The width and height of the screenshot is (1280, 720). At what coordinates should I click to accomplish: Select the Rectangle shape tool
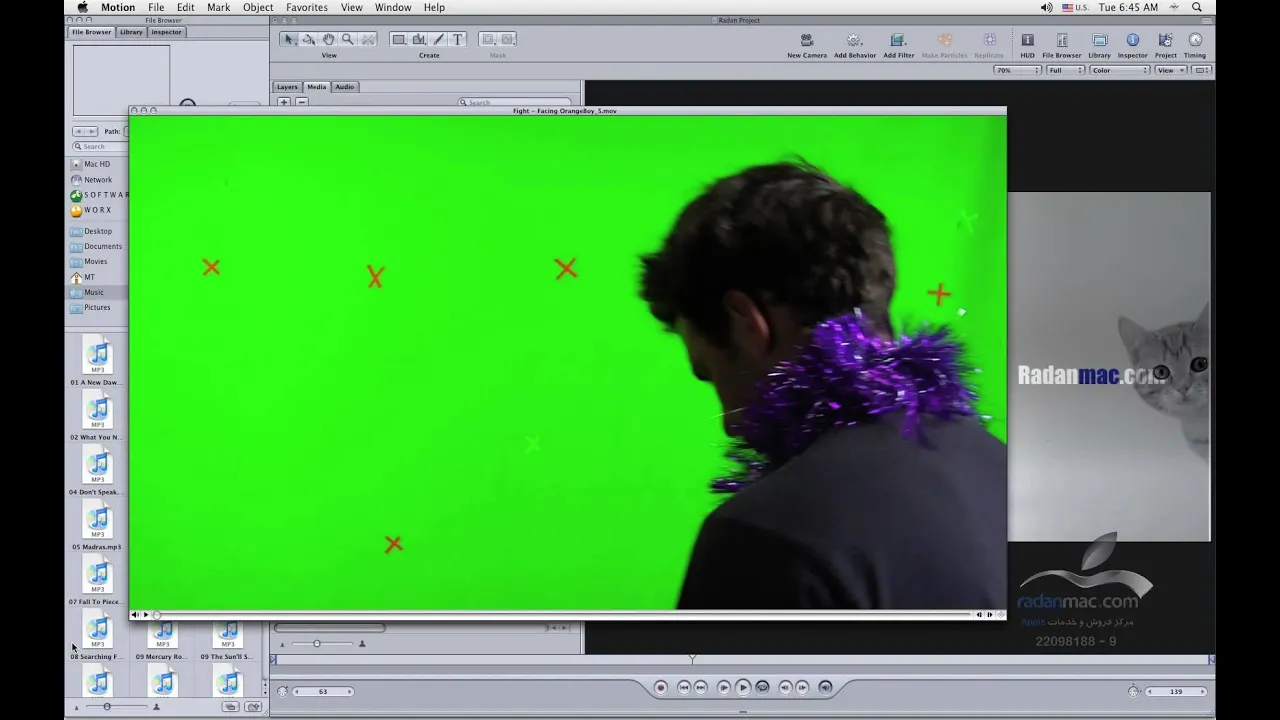coord(398,40)
